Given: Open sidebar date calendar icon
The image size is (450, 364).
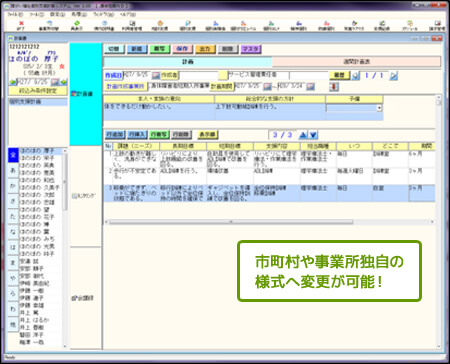Looking at the screenshot, I should (55, 82).
